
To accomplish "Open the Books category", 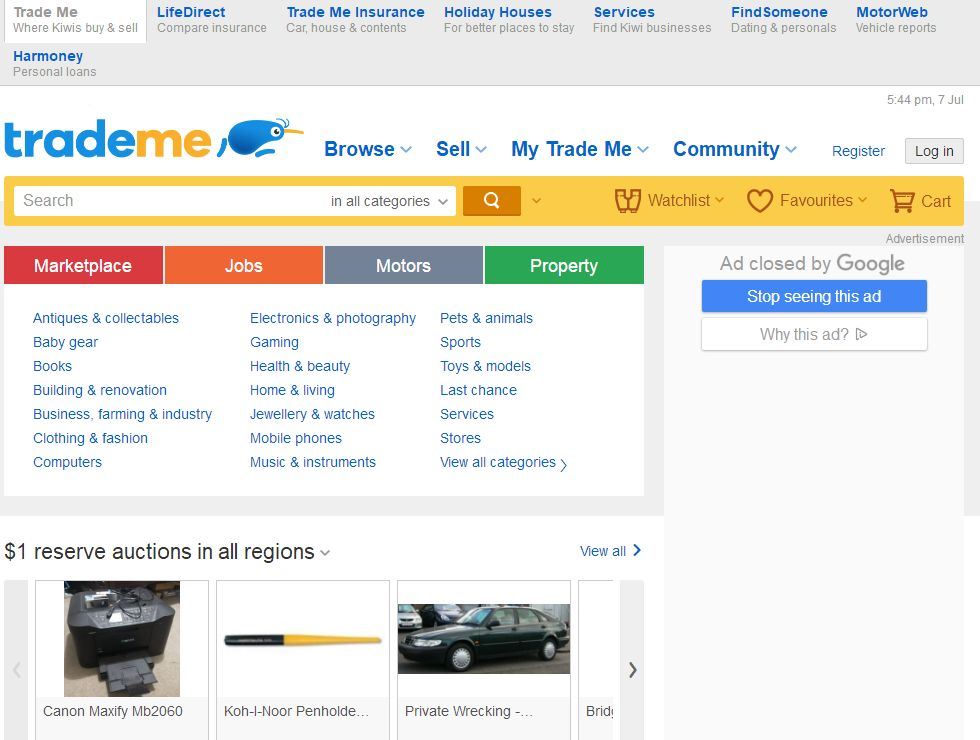I will click(x=52, y=366).
